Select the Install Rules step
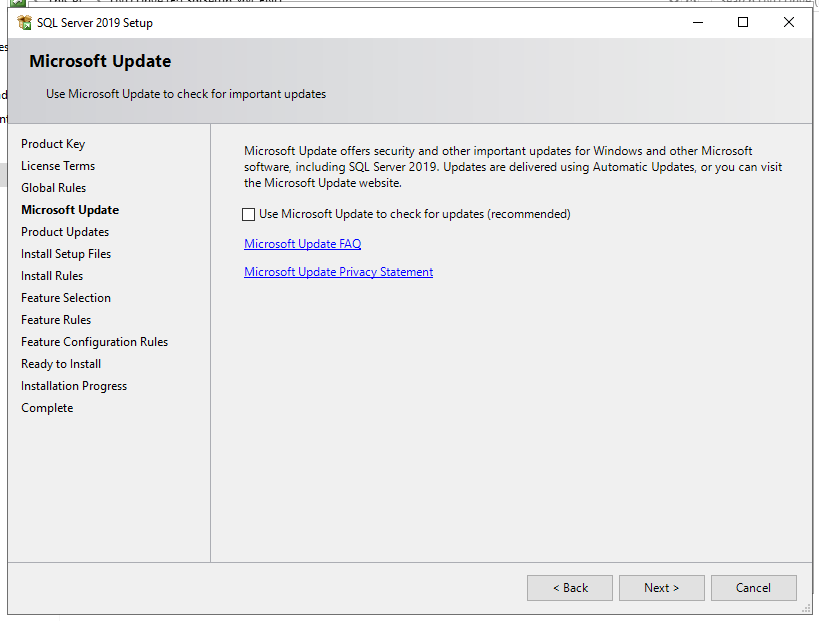 tap(52, 276)
